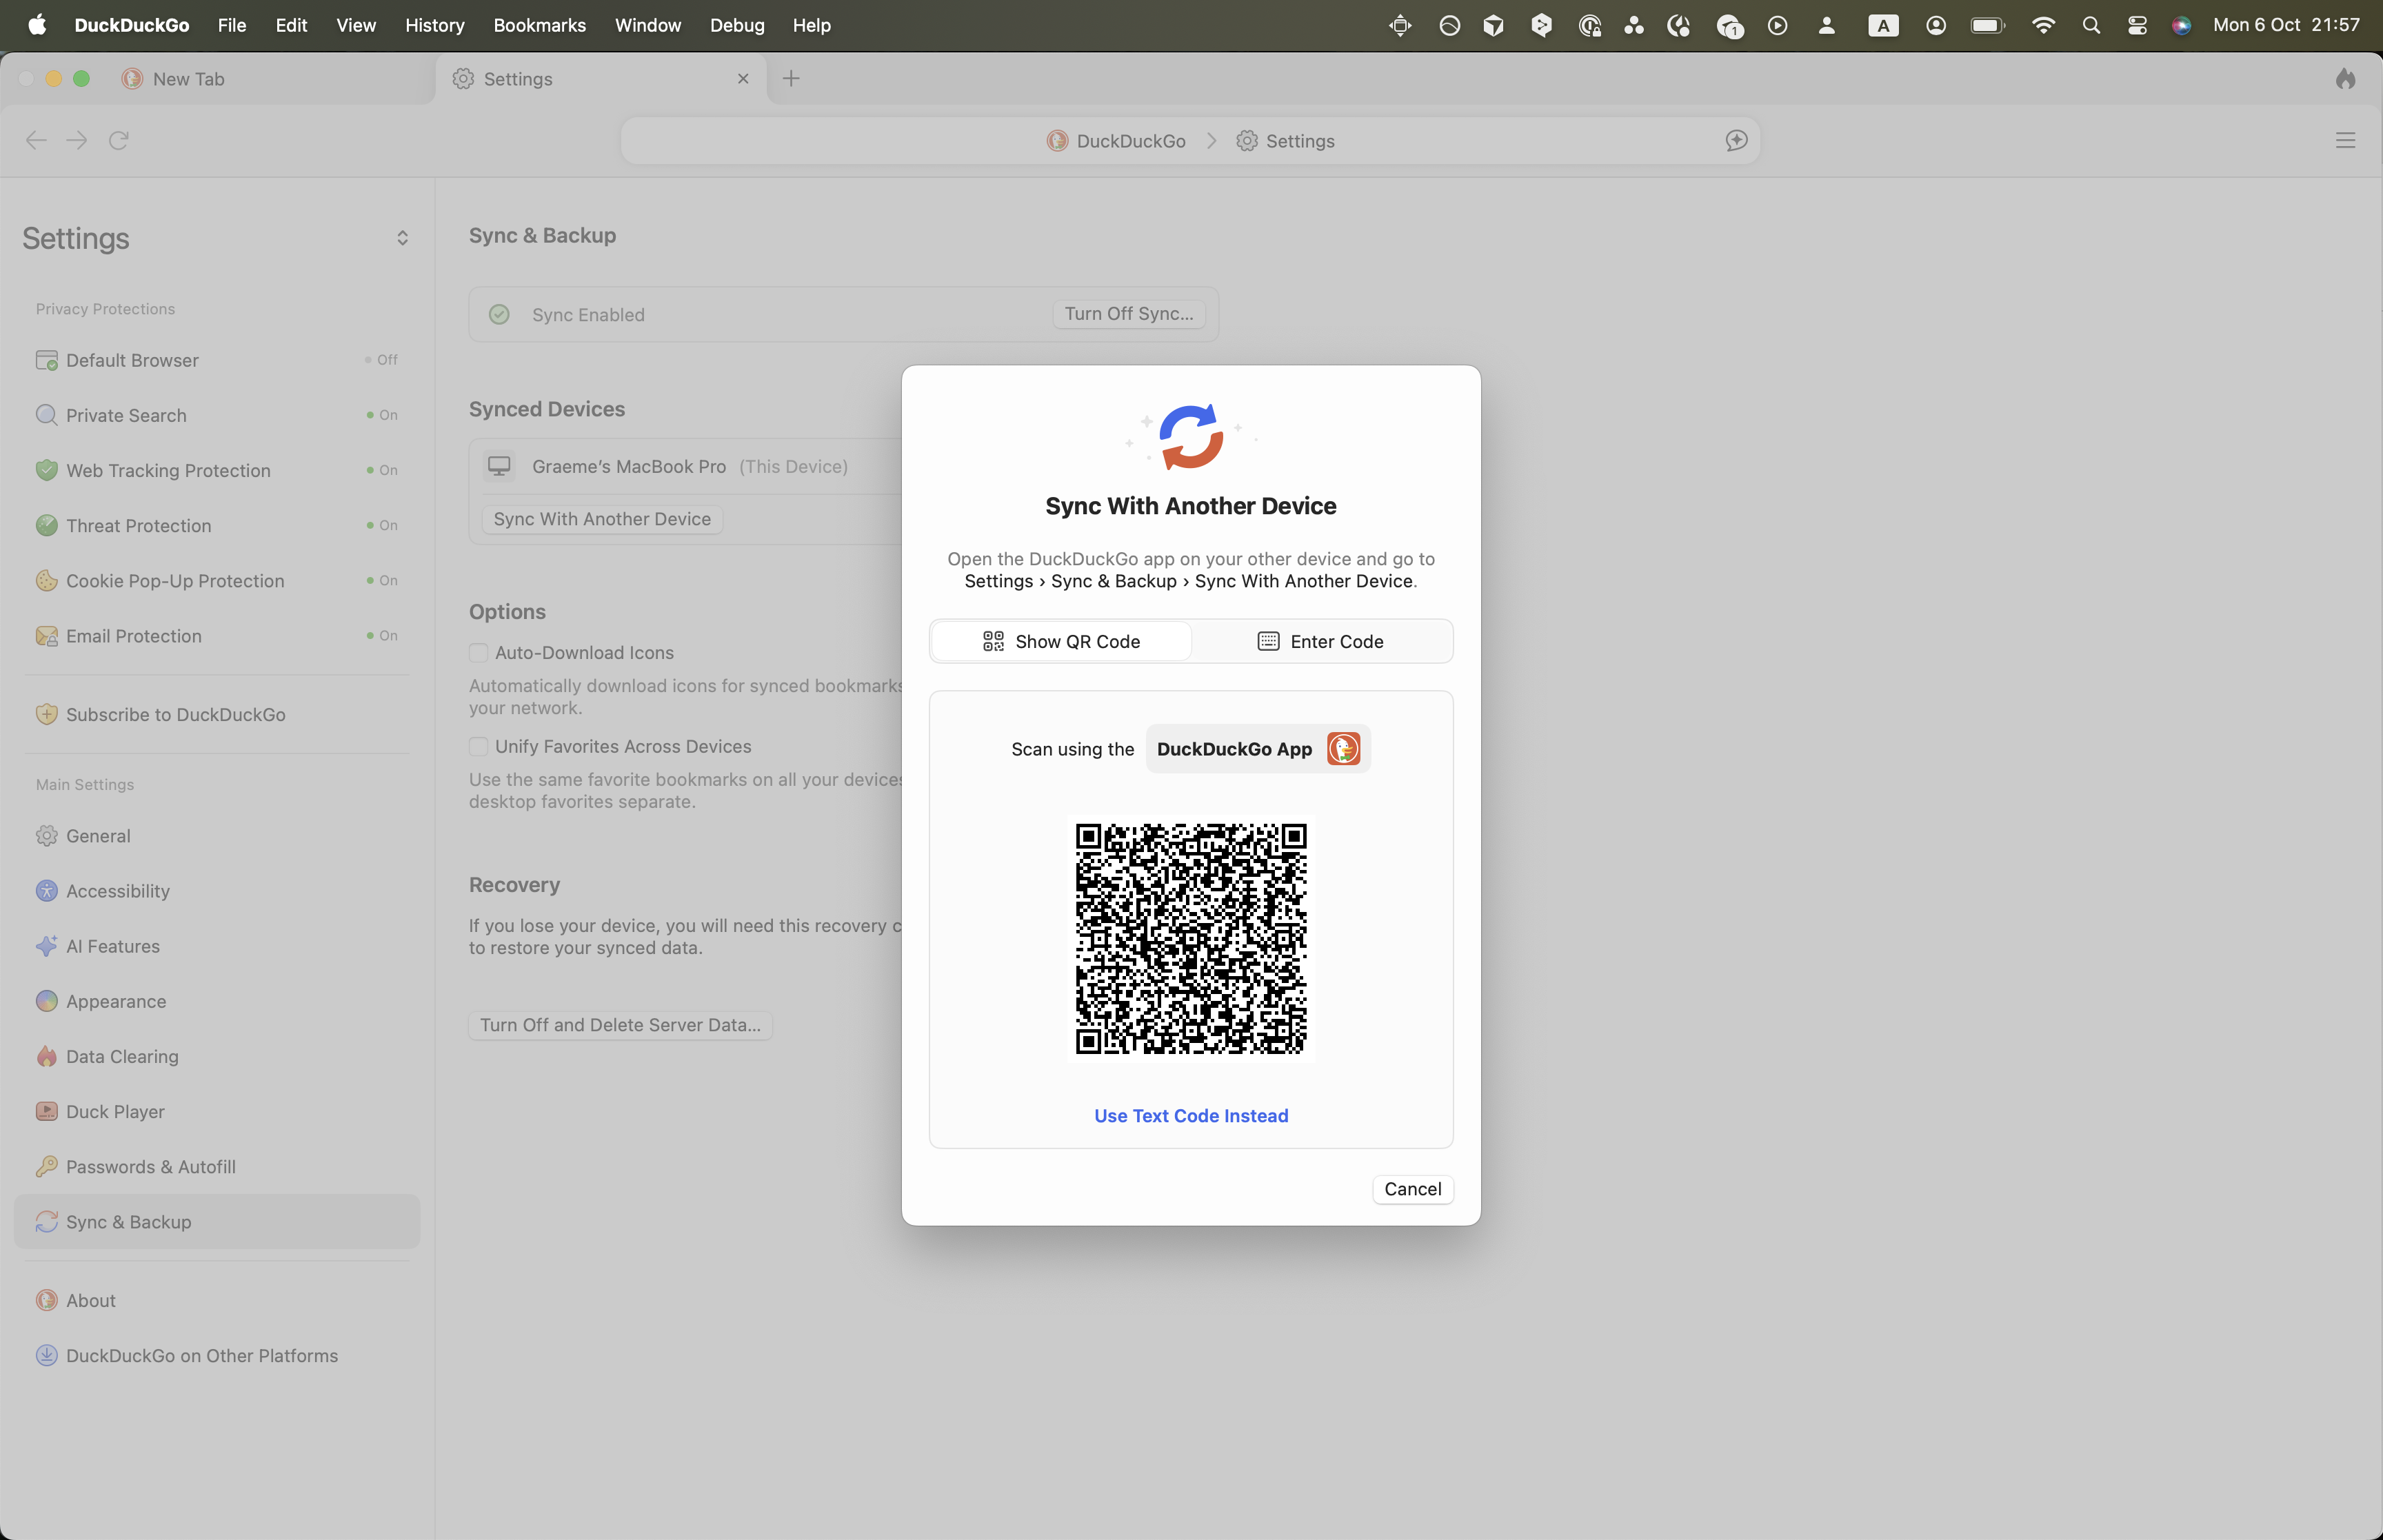
Task: Open the History menu
Action: pyautogui.click(x=434, y=25)
